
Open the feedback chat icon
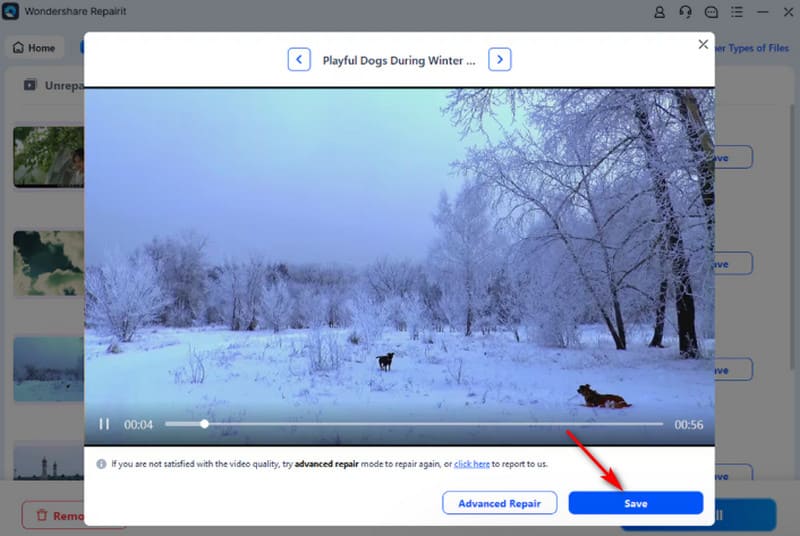pos(711,13)
